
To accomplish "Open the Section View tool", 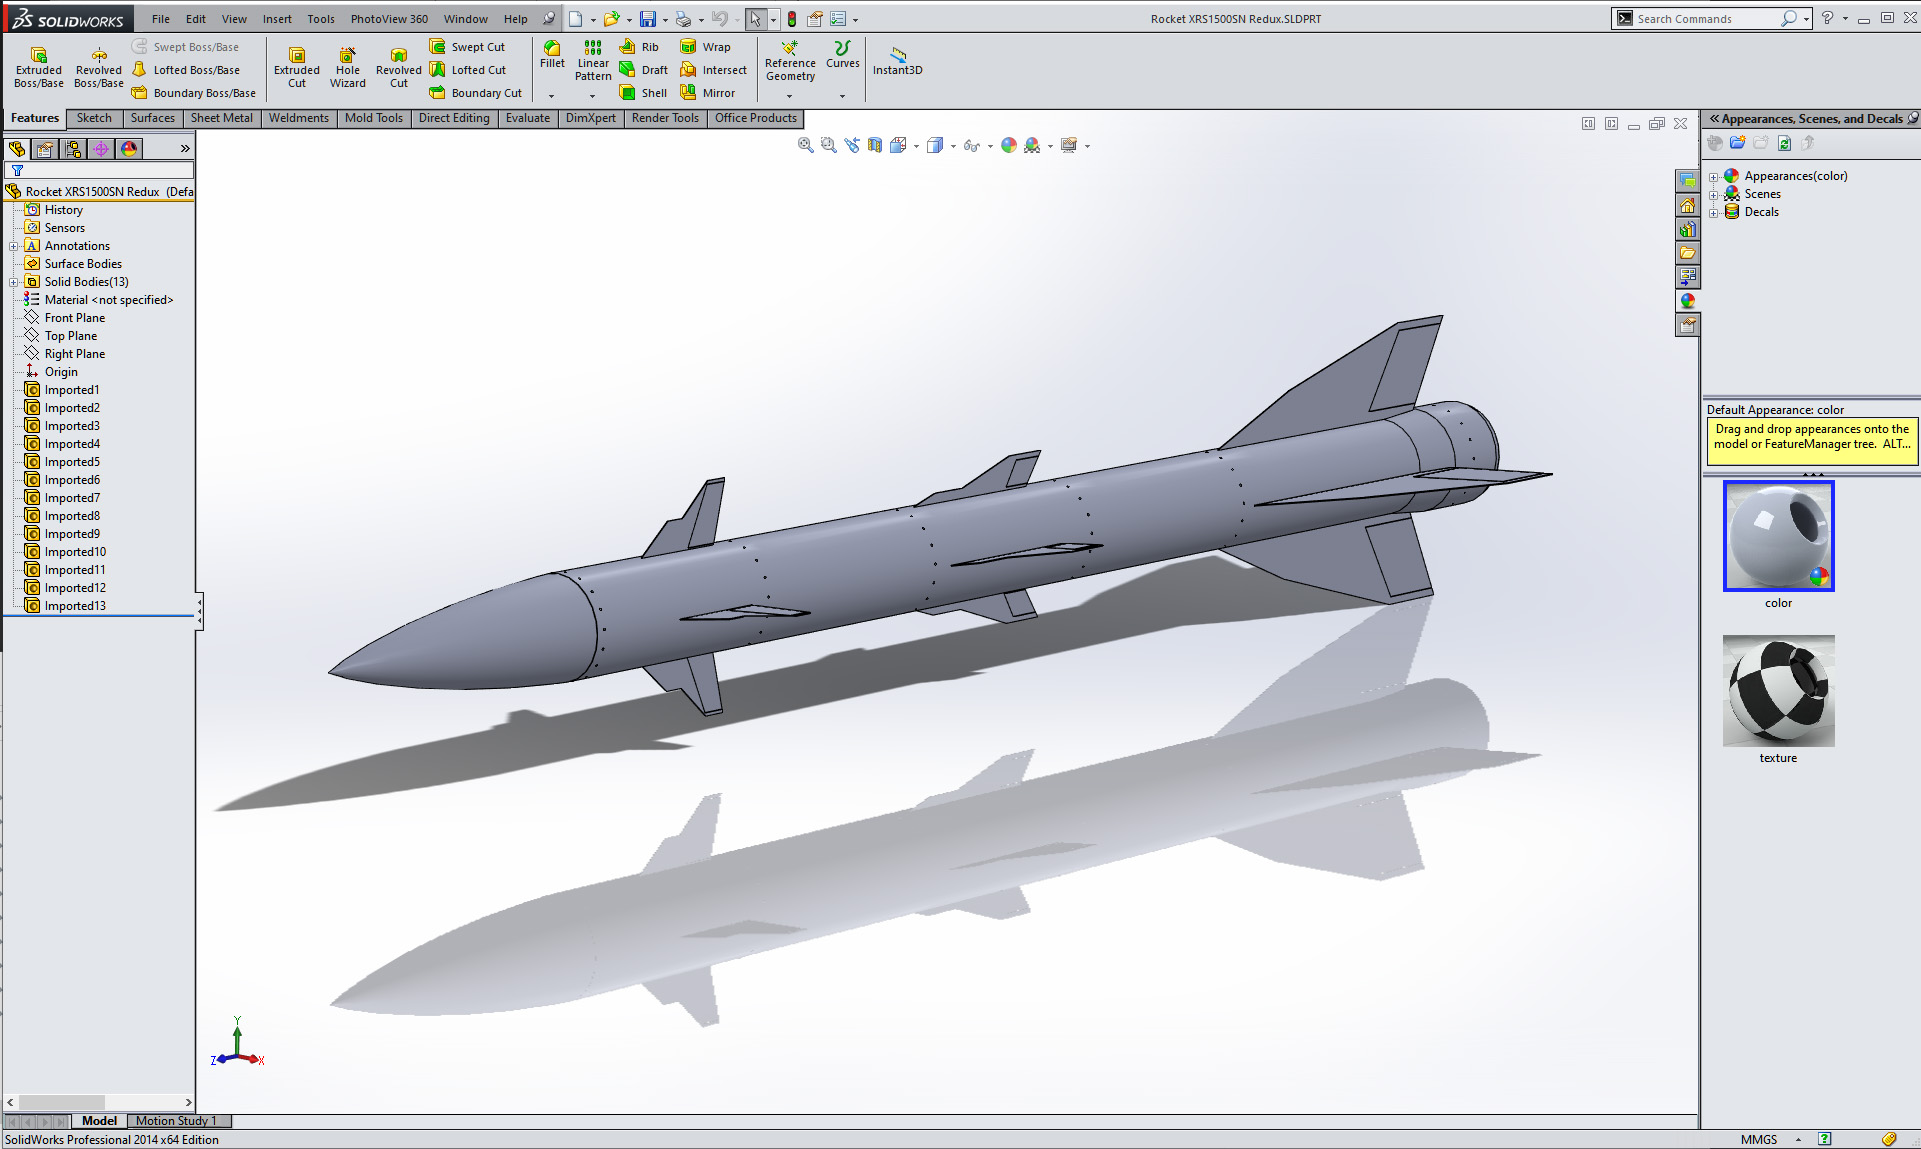I will [875, 146].
